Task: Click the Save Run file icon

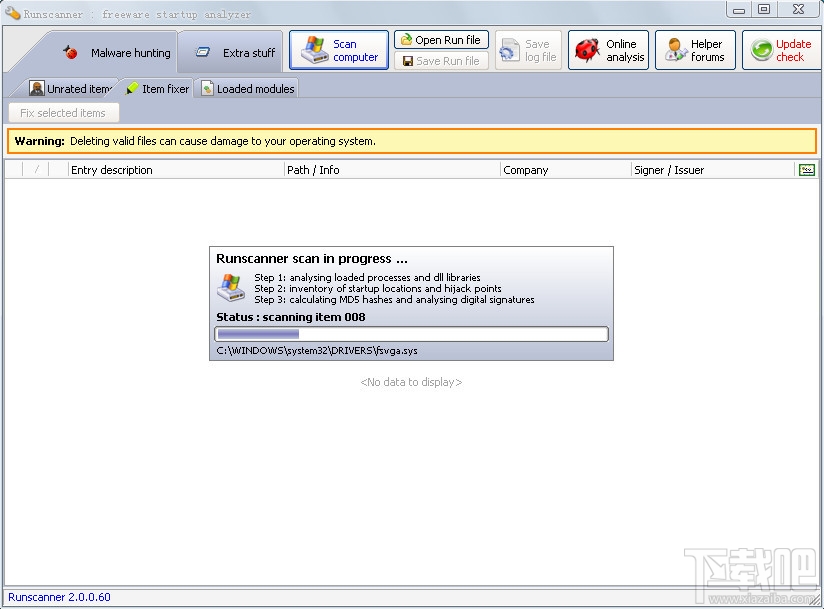Action: coord(406,61)
